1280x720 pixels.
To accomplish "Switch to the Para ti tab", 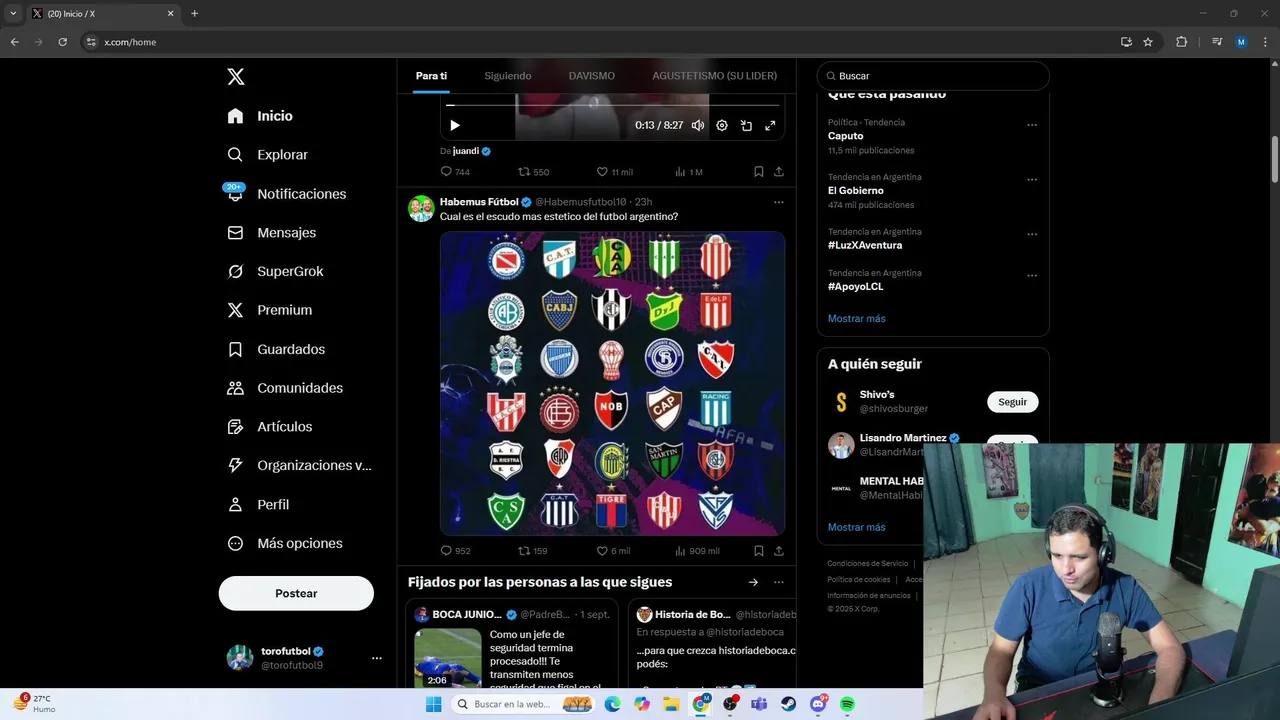I will 431,76.
